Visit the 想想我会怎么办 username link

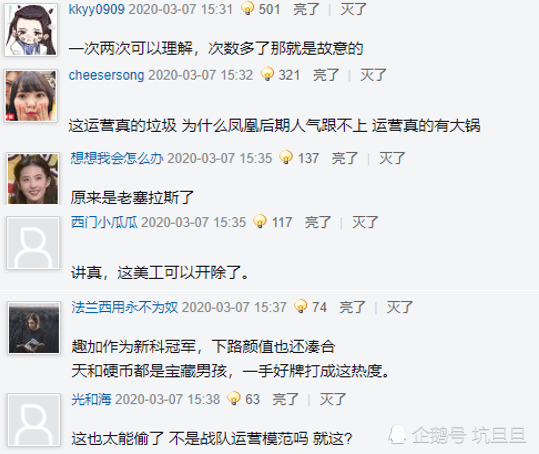117,158
